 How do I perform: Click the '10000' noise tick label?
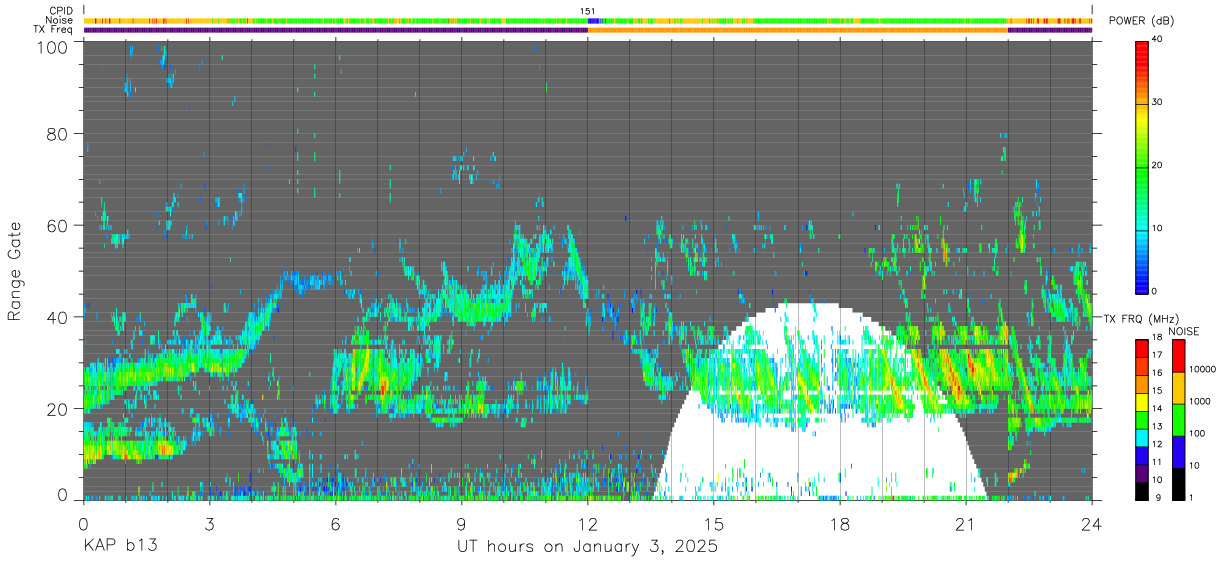click(x=1203, y=369)
